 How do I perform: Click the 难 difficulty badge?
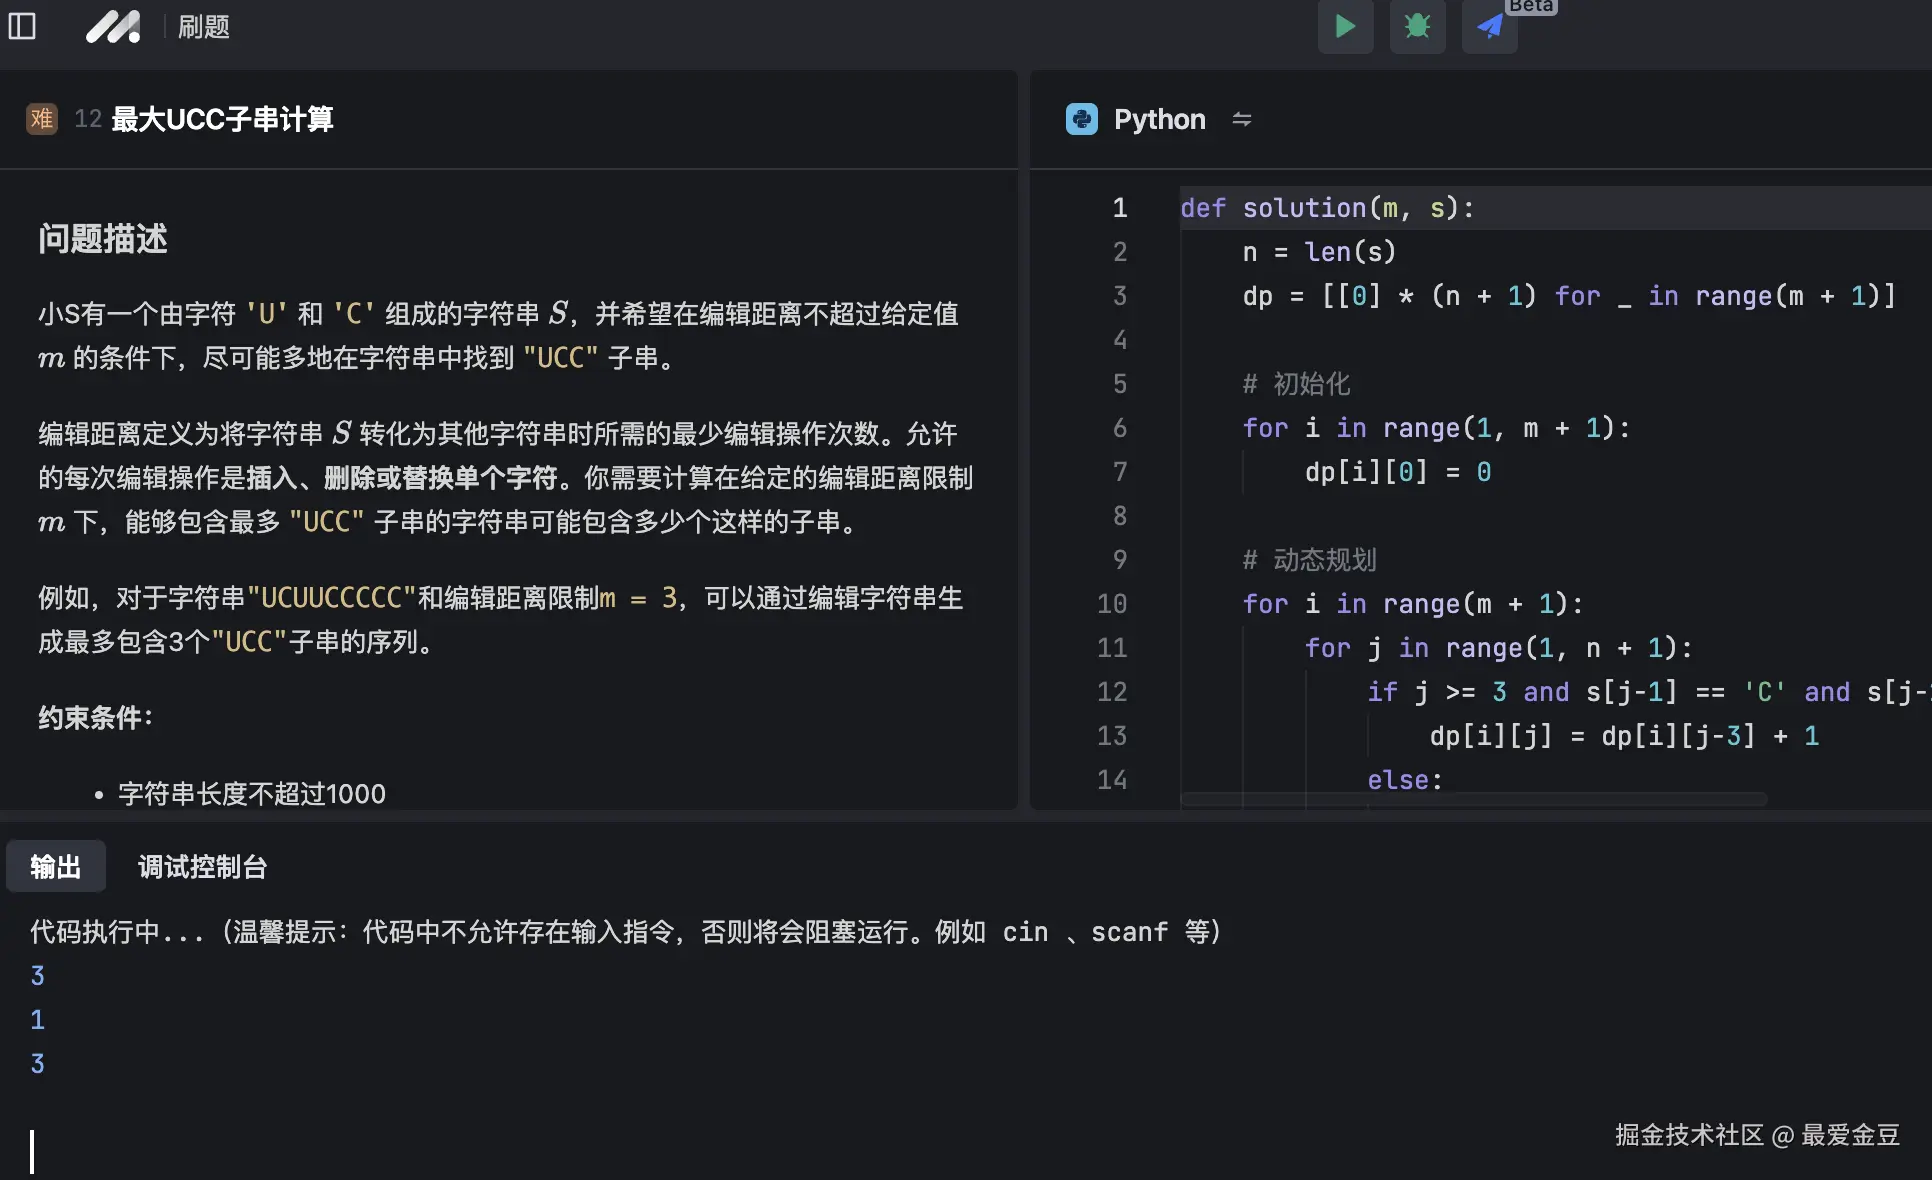click(41, 119)
